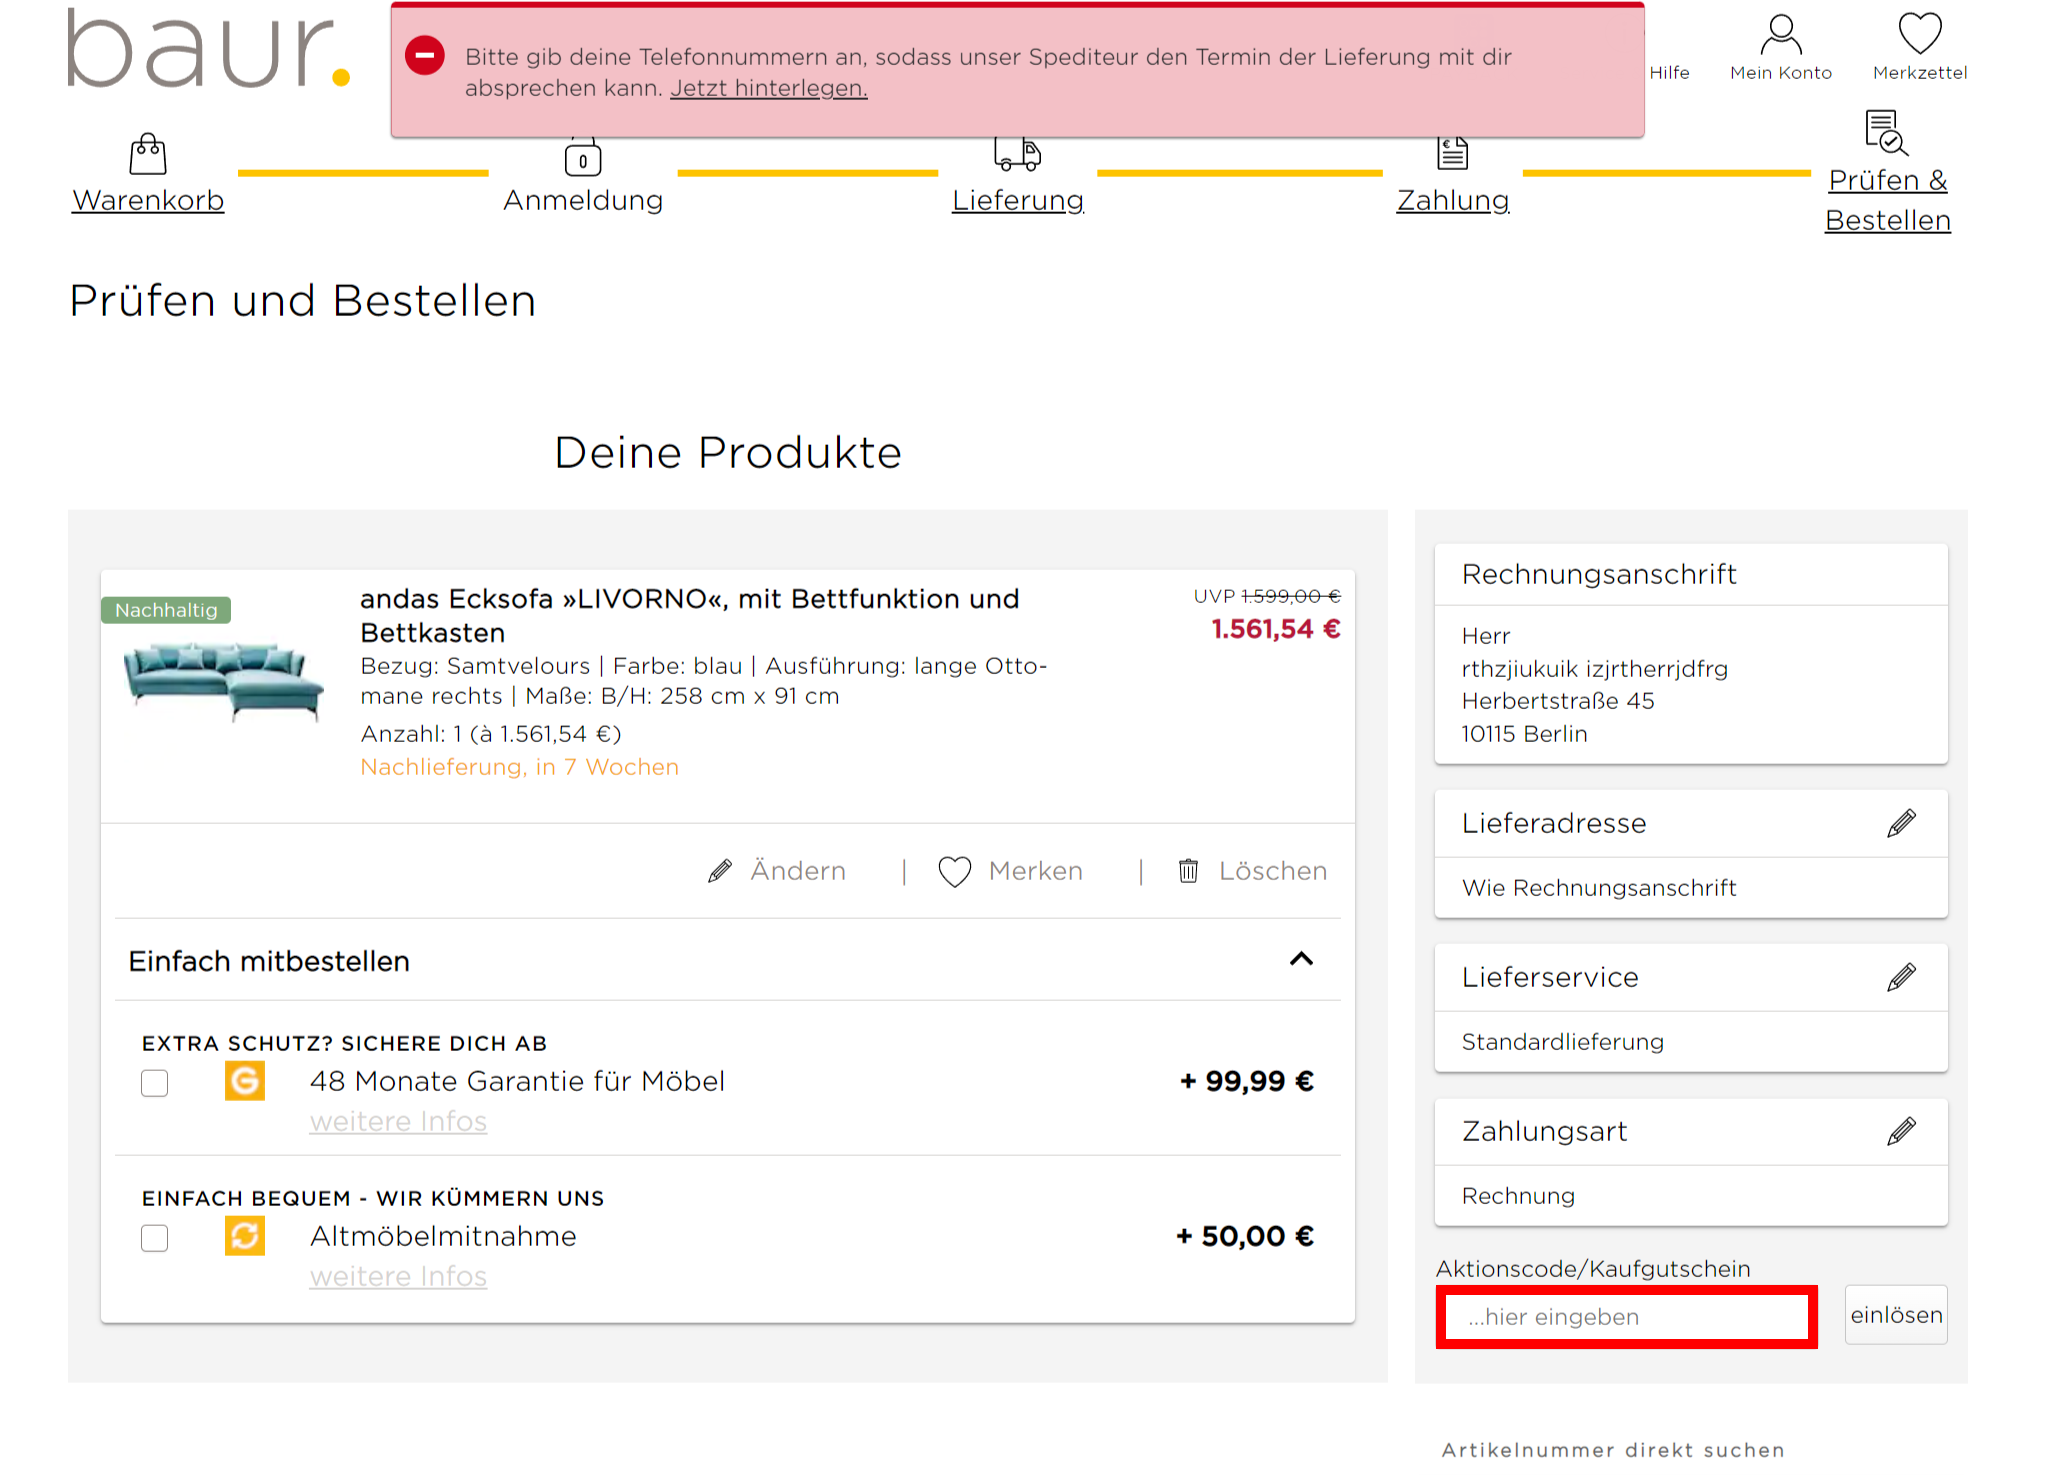
Task: Go to the Zahlung step
Action: coord(1453,200)
